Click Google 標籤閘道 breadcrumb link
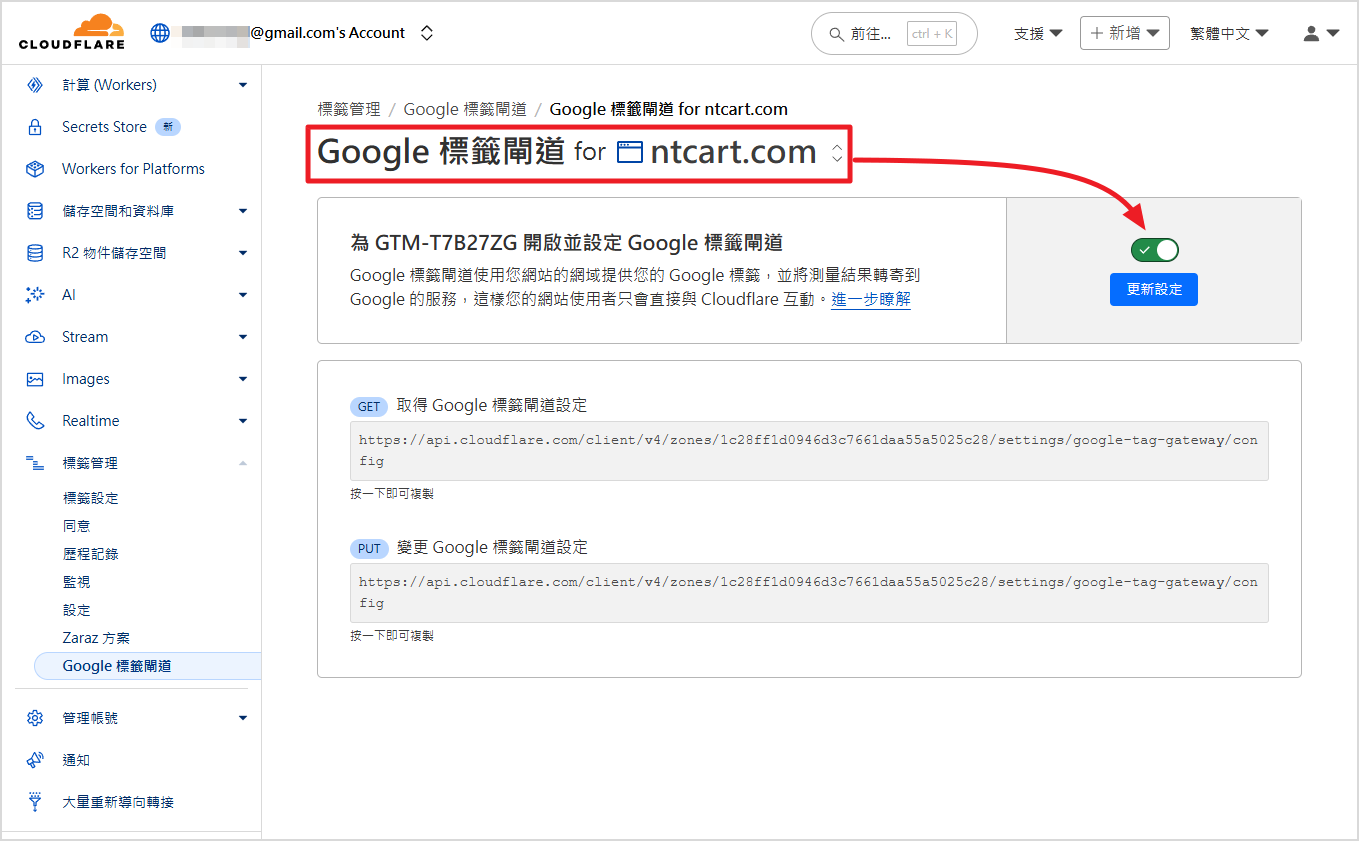This screenshot has height=841, width=1359. point(465,109)
